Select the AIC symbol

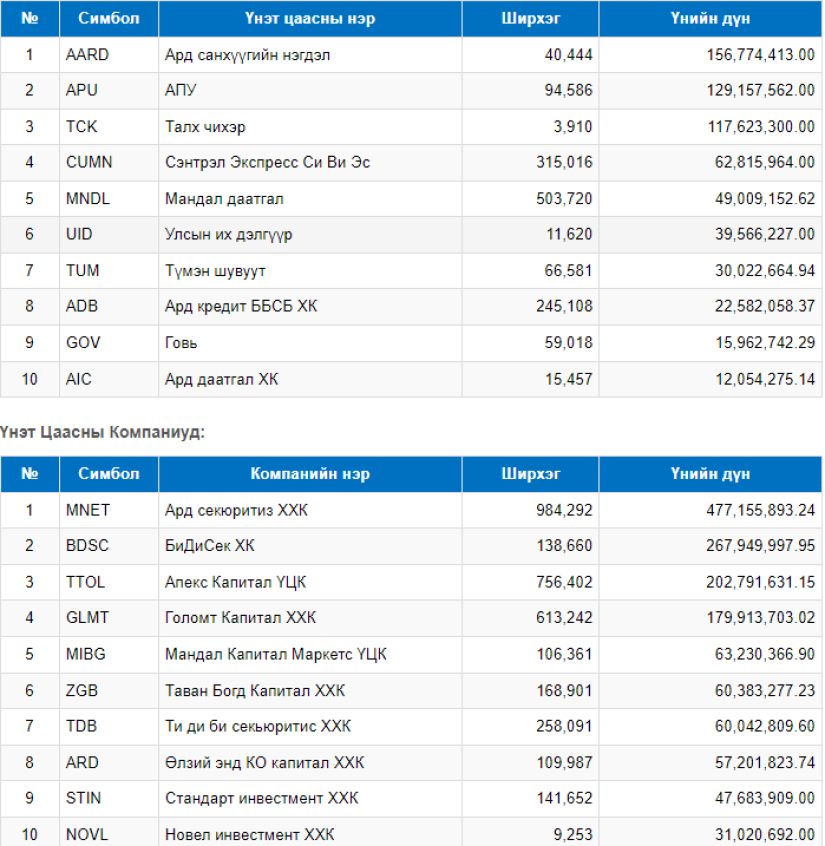[x=78, y=379]
